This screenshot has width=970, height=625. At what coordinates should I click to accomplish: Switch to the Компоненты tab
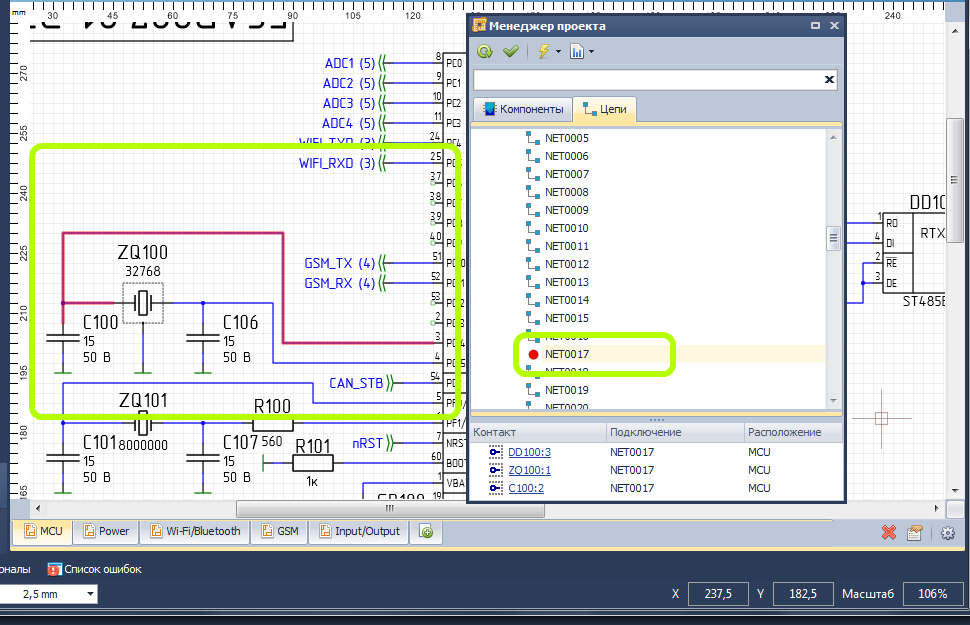[523, 109]
